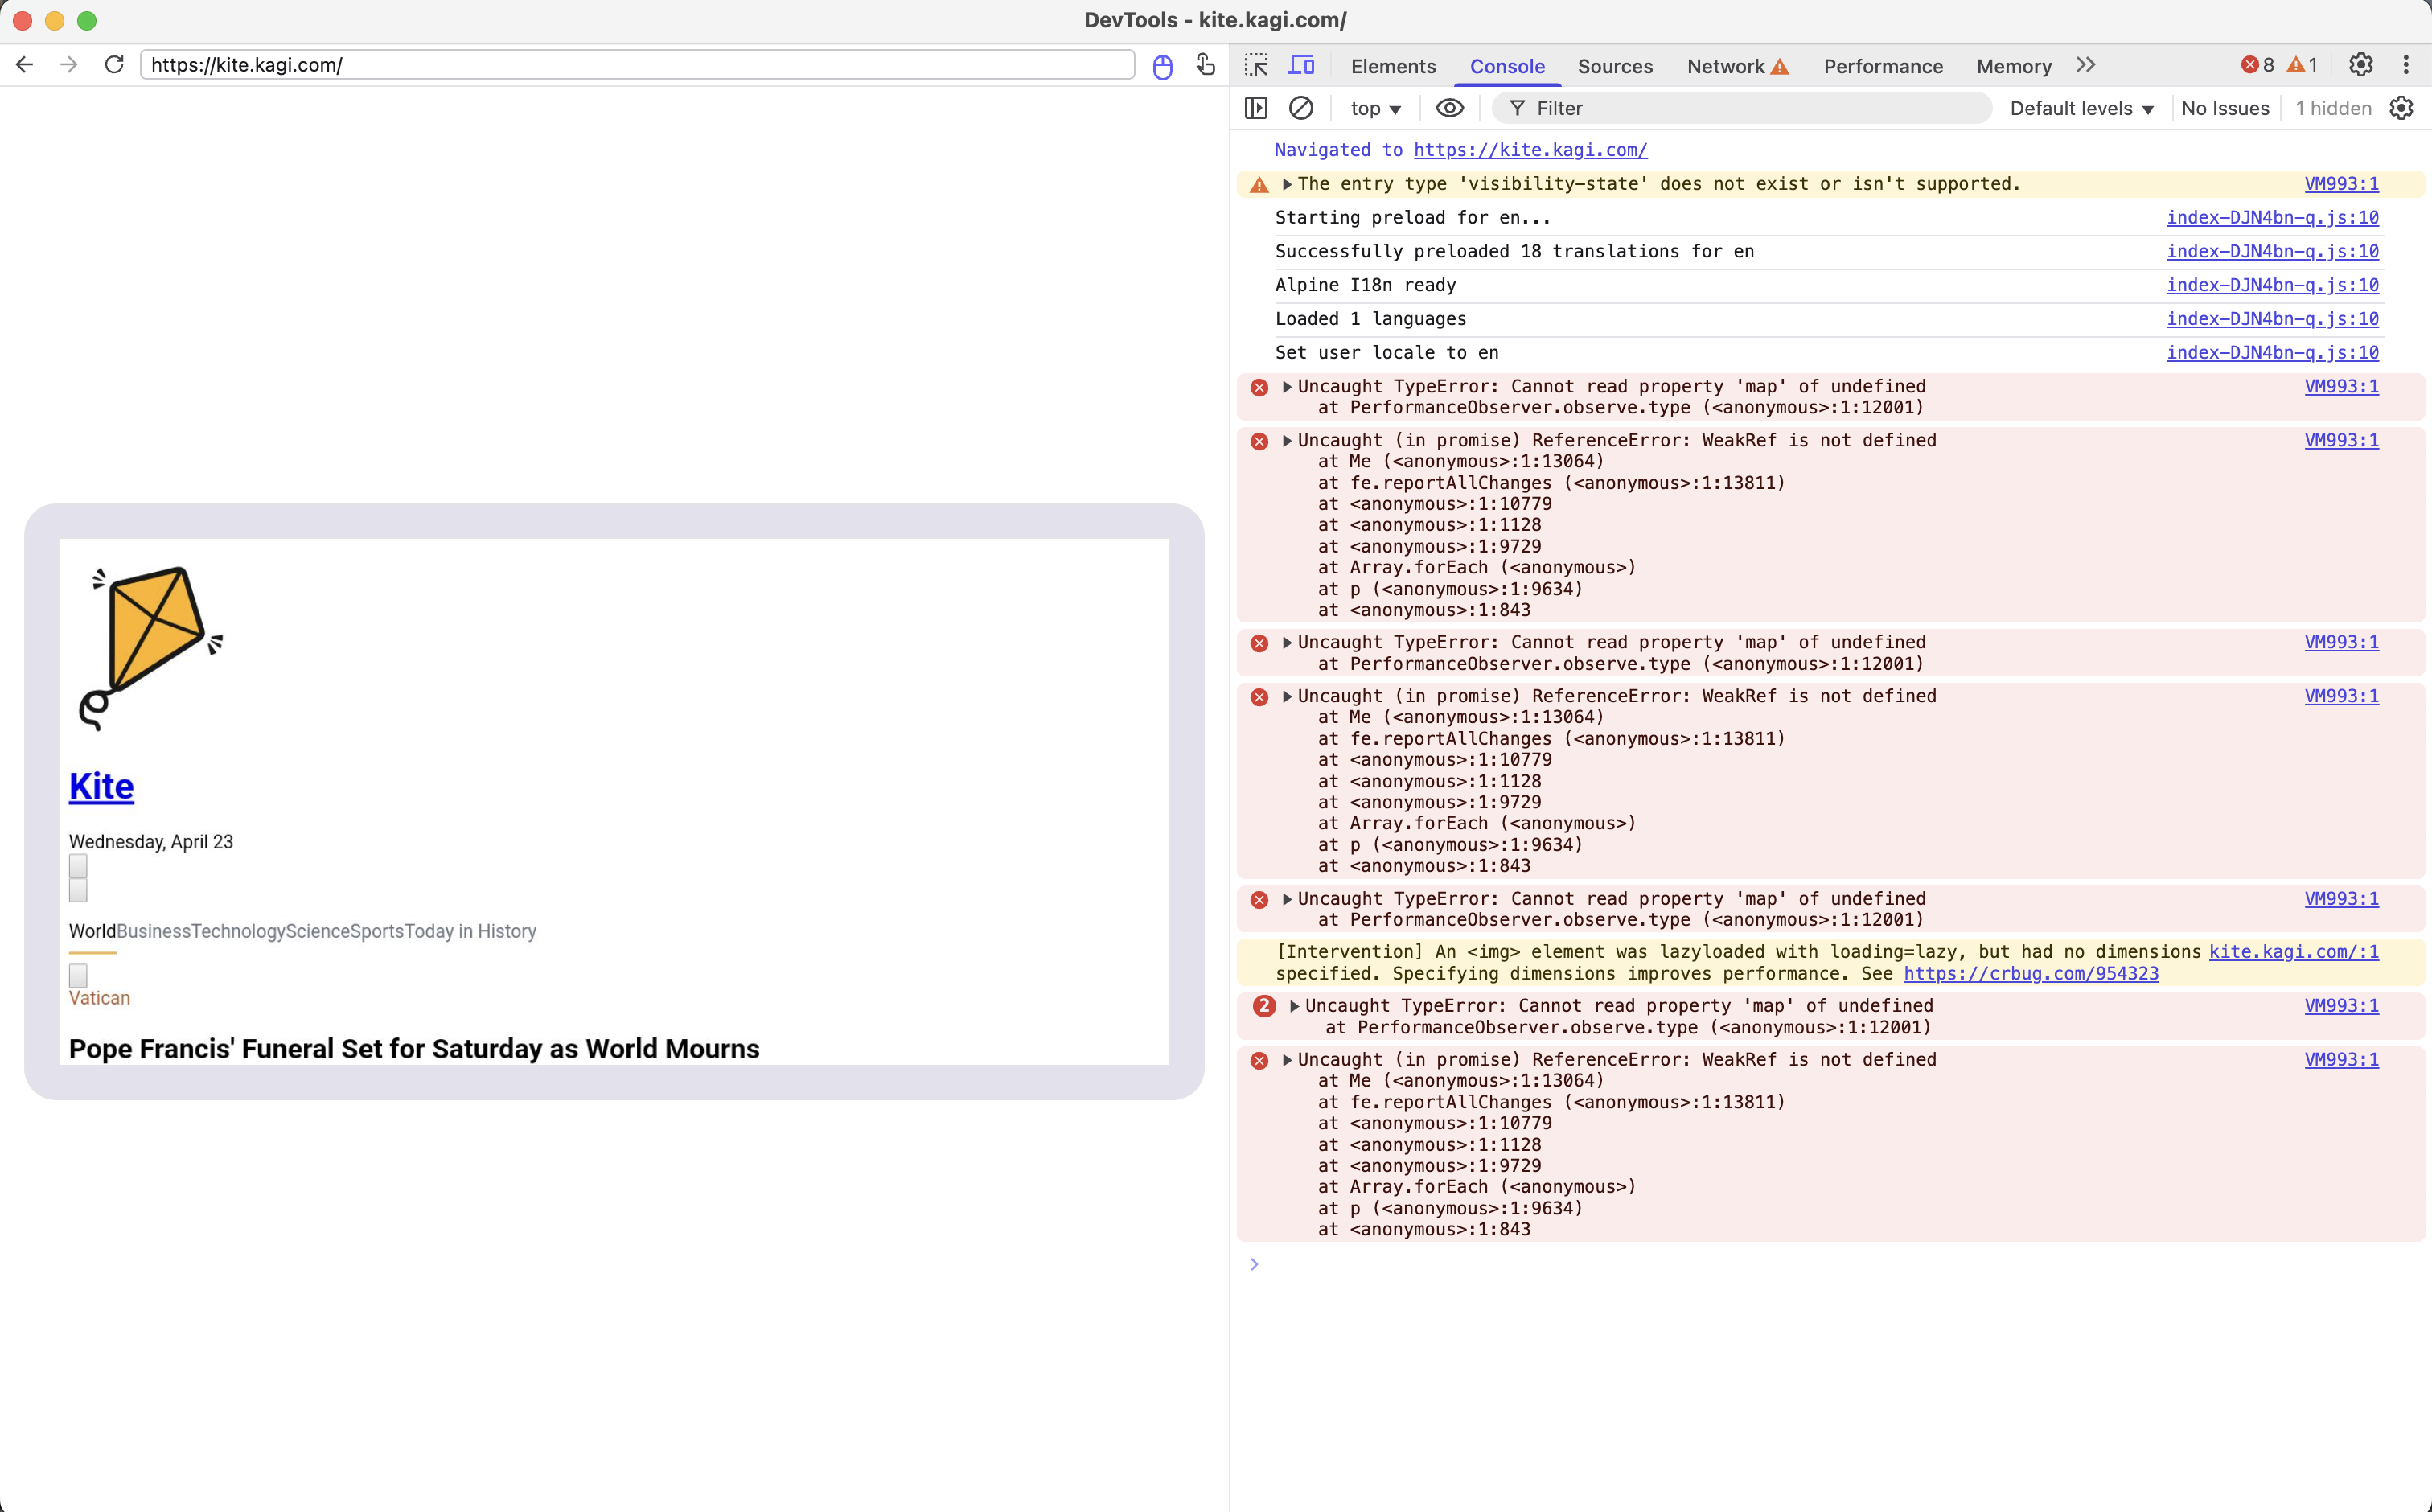
Task: Click the Kite heading link
Action: tap(101, 786)
